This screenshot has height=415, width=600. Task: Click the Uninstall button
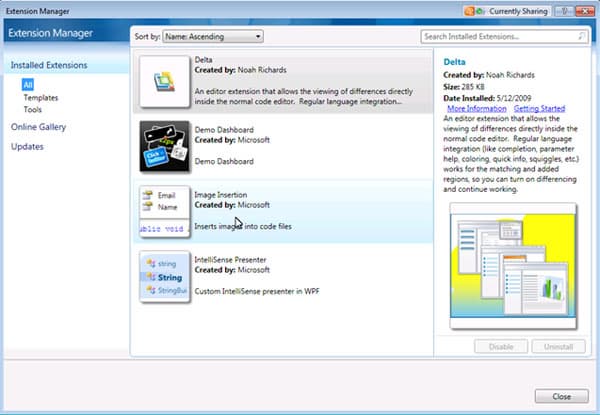coord(558,347)
